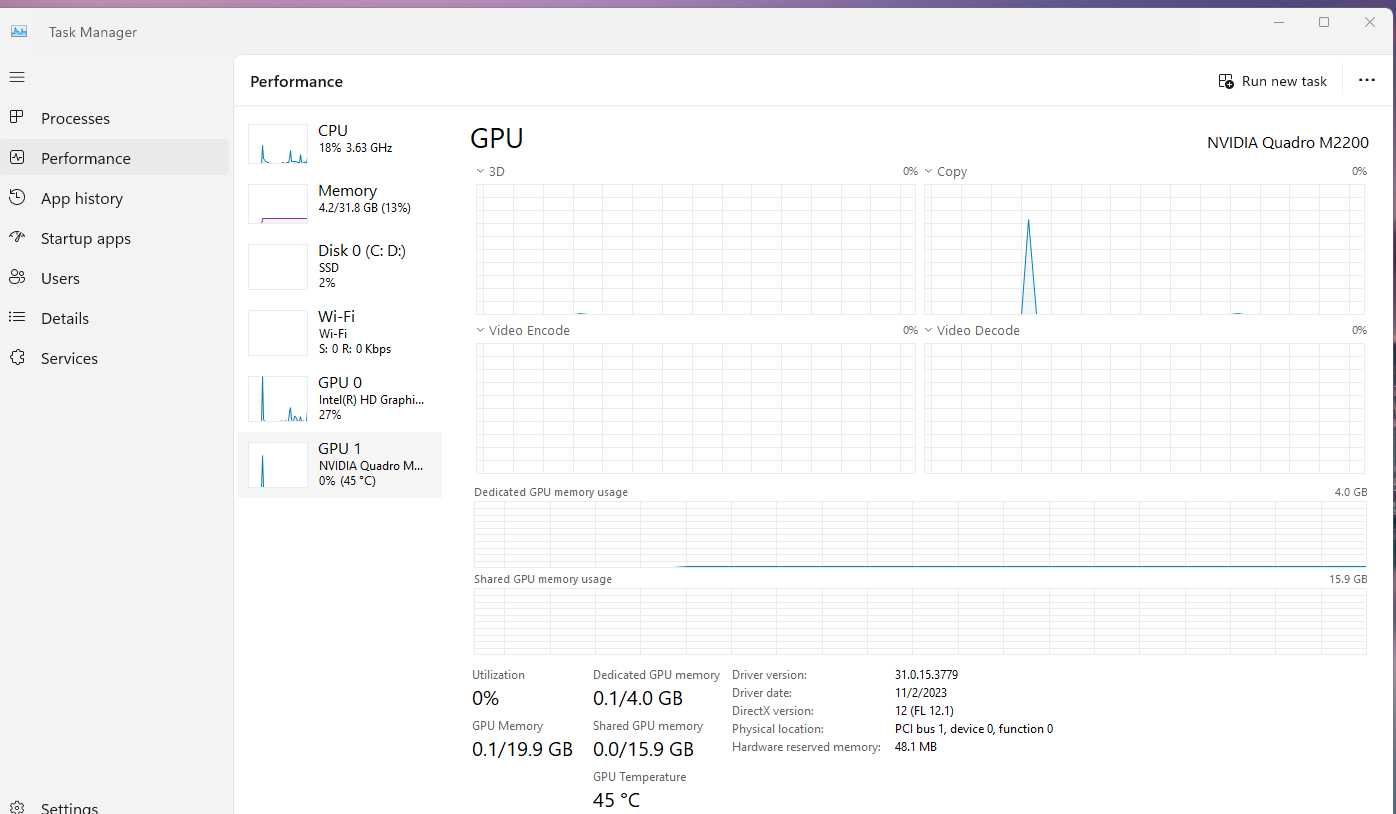1396x814 pixels.
Task: Maximize the Task Manager window
Action: click(1324, 22)
